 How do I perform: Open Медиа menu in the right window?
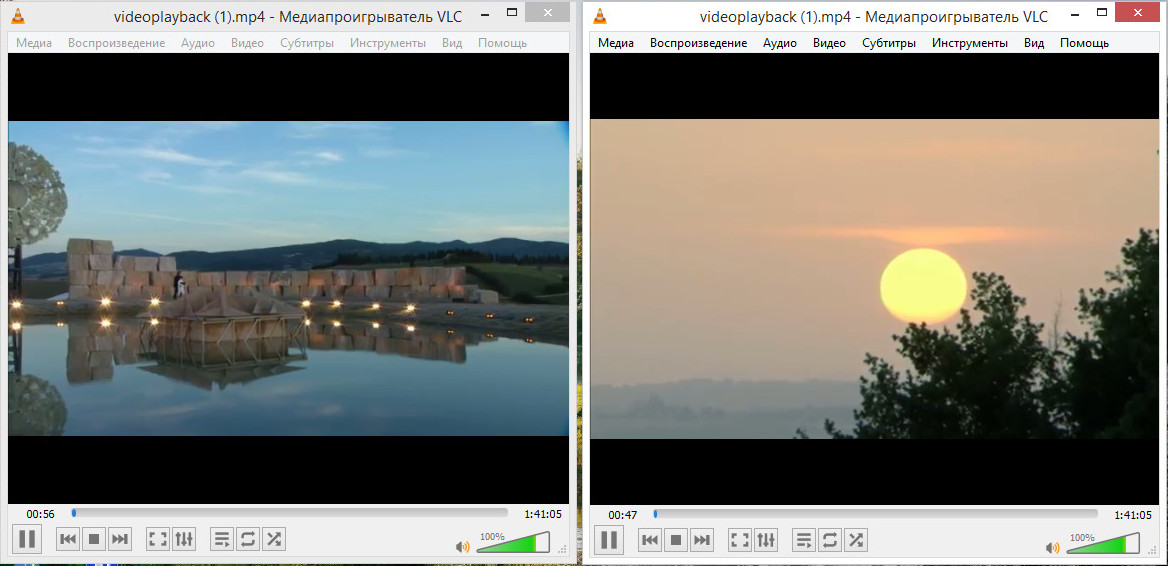616,43
